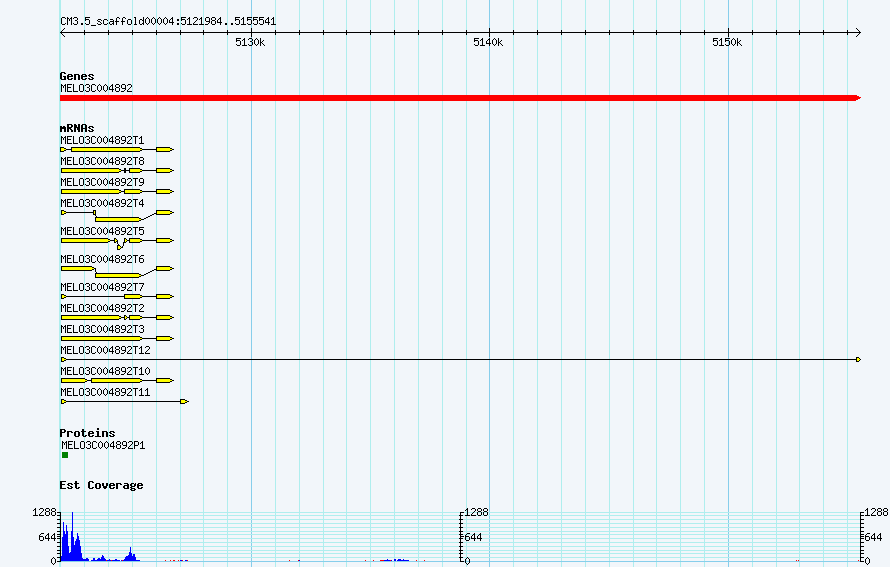Click transcript label MELO3C004892T2
Image resolution: width=890 pixels, height=567 pixels.
[x=102, y=308]
